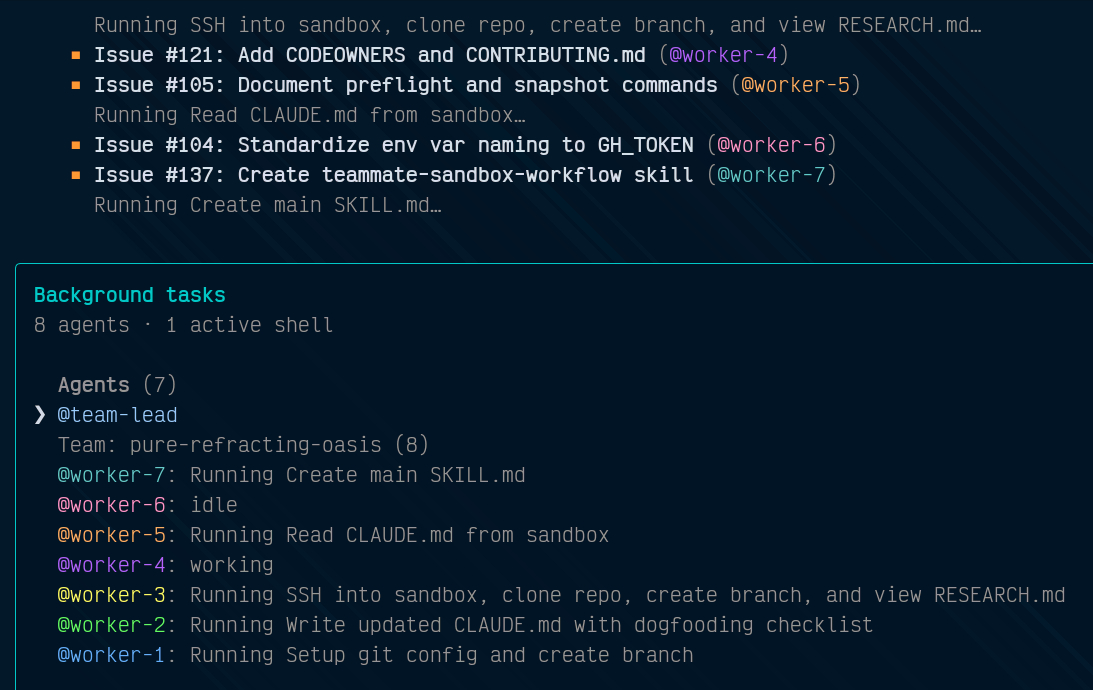Click the Background tasks panel title
The height and width of the screenshot is (690, 1093).
coord(130,295)
